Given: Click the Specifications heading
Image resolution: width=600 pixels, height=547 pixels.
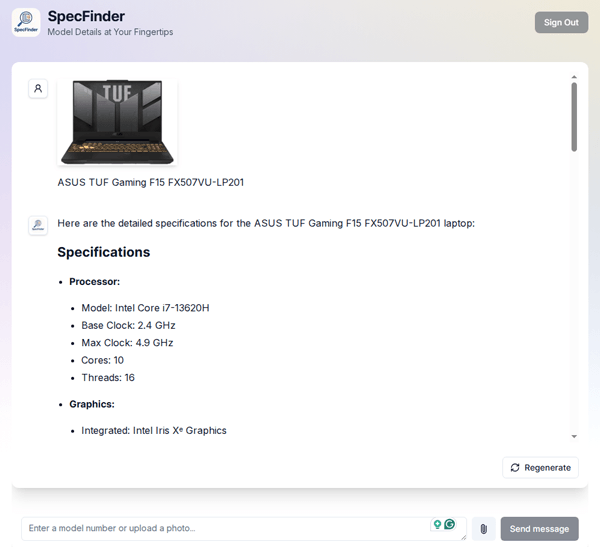Looking at the screenshot, I should [104, 252].
